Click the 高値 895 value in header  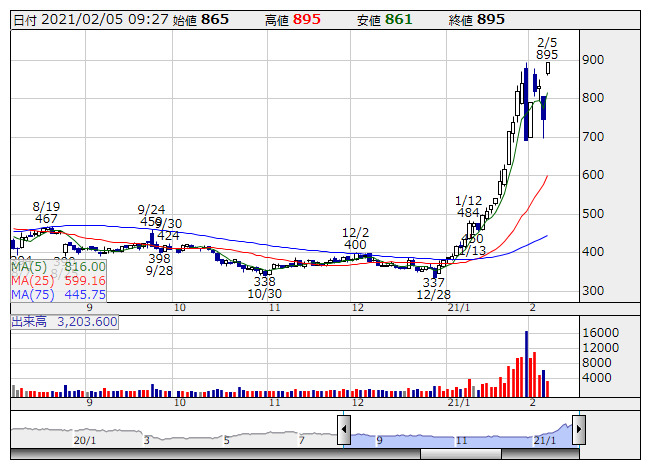[x=312, y=19]
